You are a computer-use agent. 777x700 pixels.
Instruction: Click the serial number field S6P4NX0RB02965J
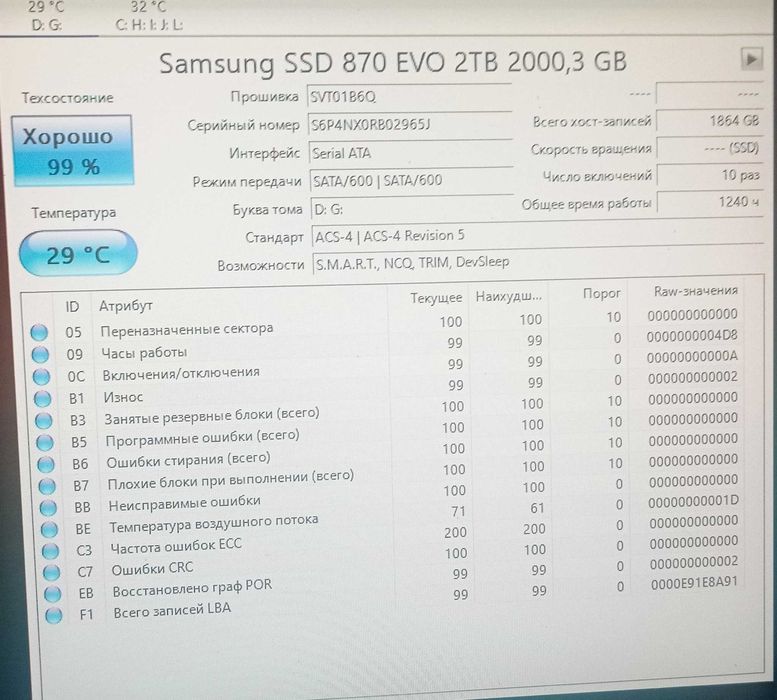410,124
